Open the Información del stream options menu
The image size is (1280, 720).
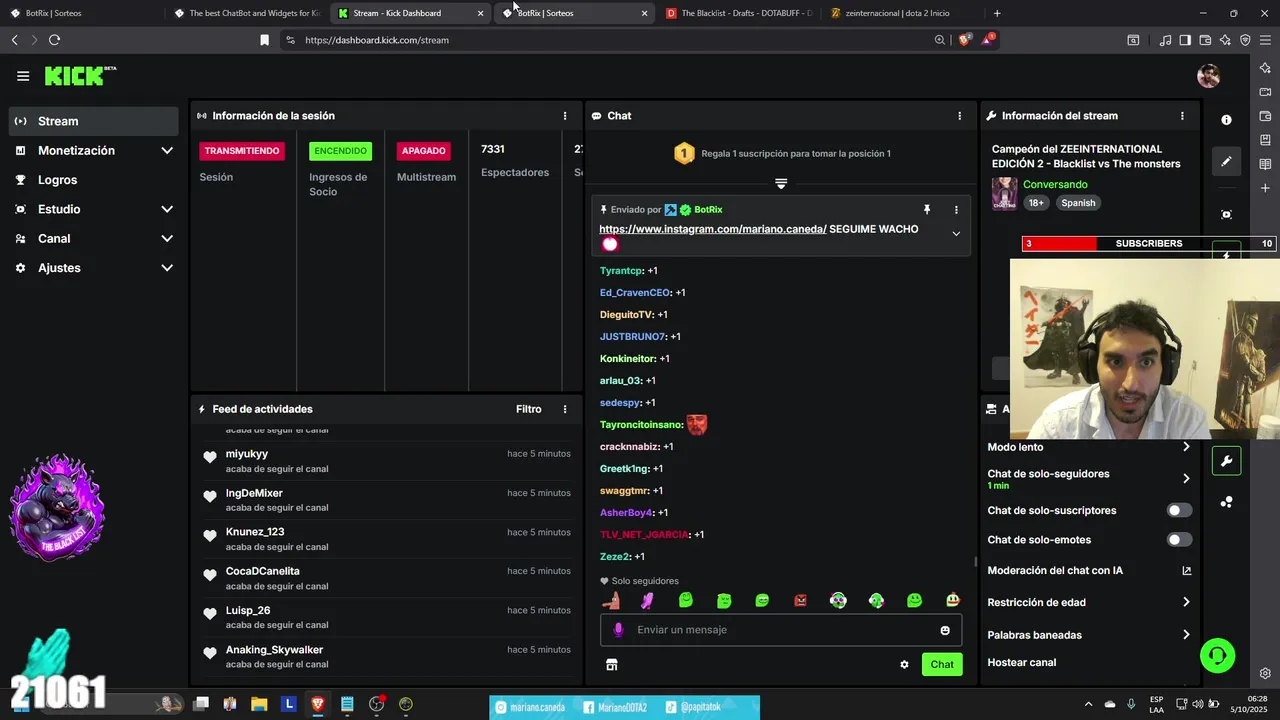(x=1182, y=116)
